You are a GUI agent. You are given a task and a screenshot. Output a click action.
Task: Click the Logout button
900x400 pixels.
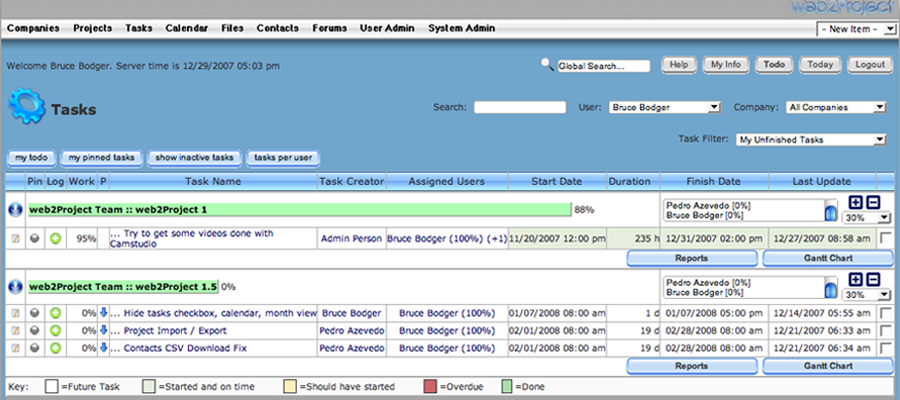point(870,65)
